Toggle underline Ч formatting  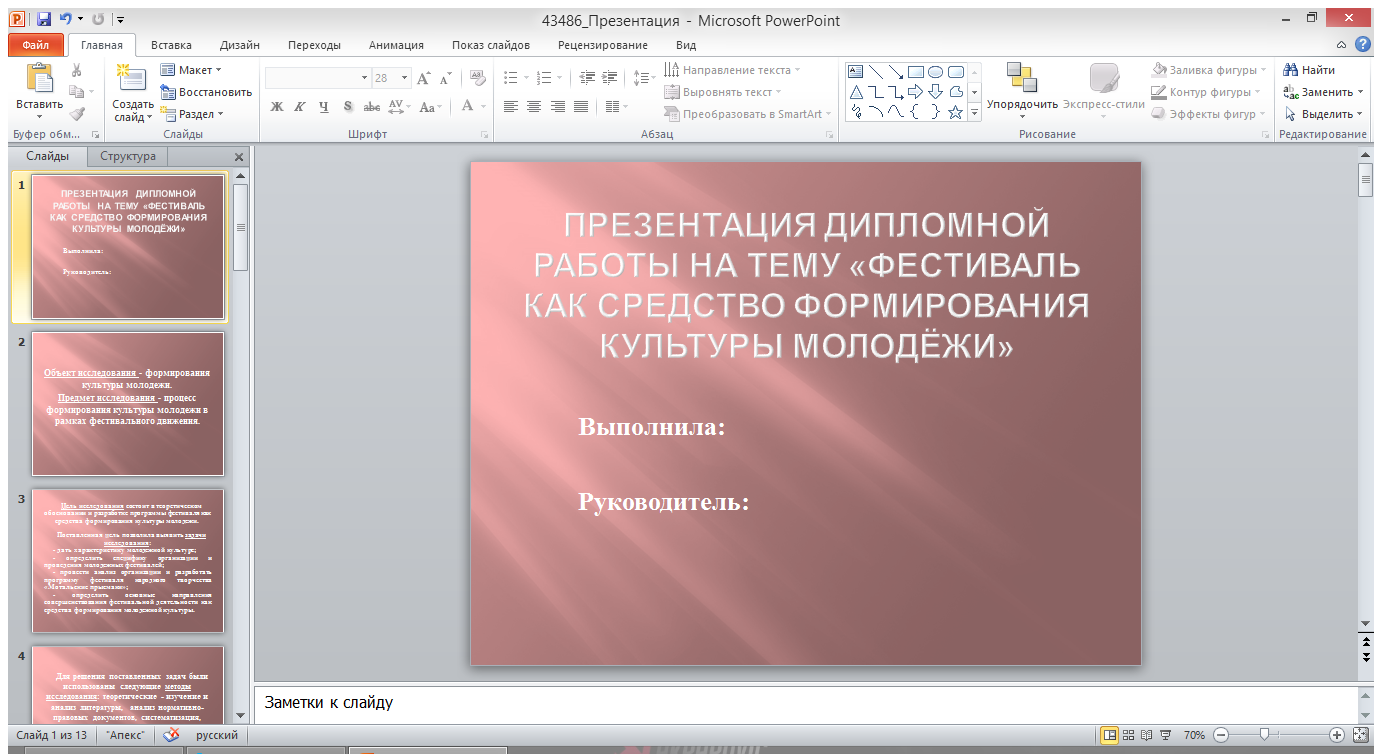pyautogui.click(x=324, y=106)
